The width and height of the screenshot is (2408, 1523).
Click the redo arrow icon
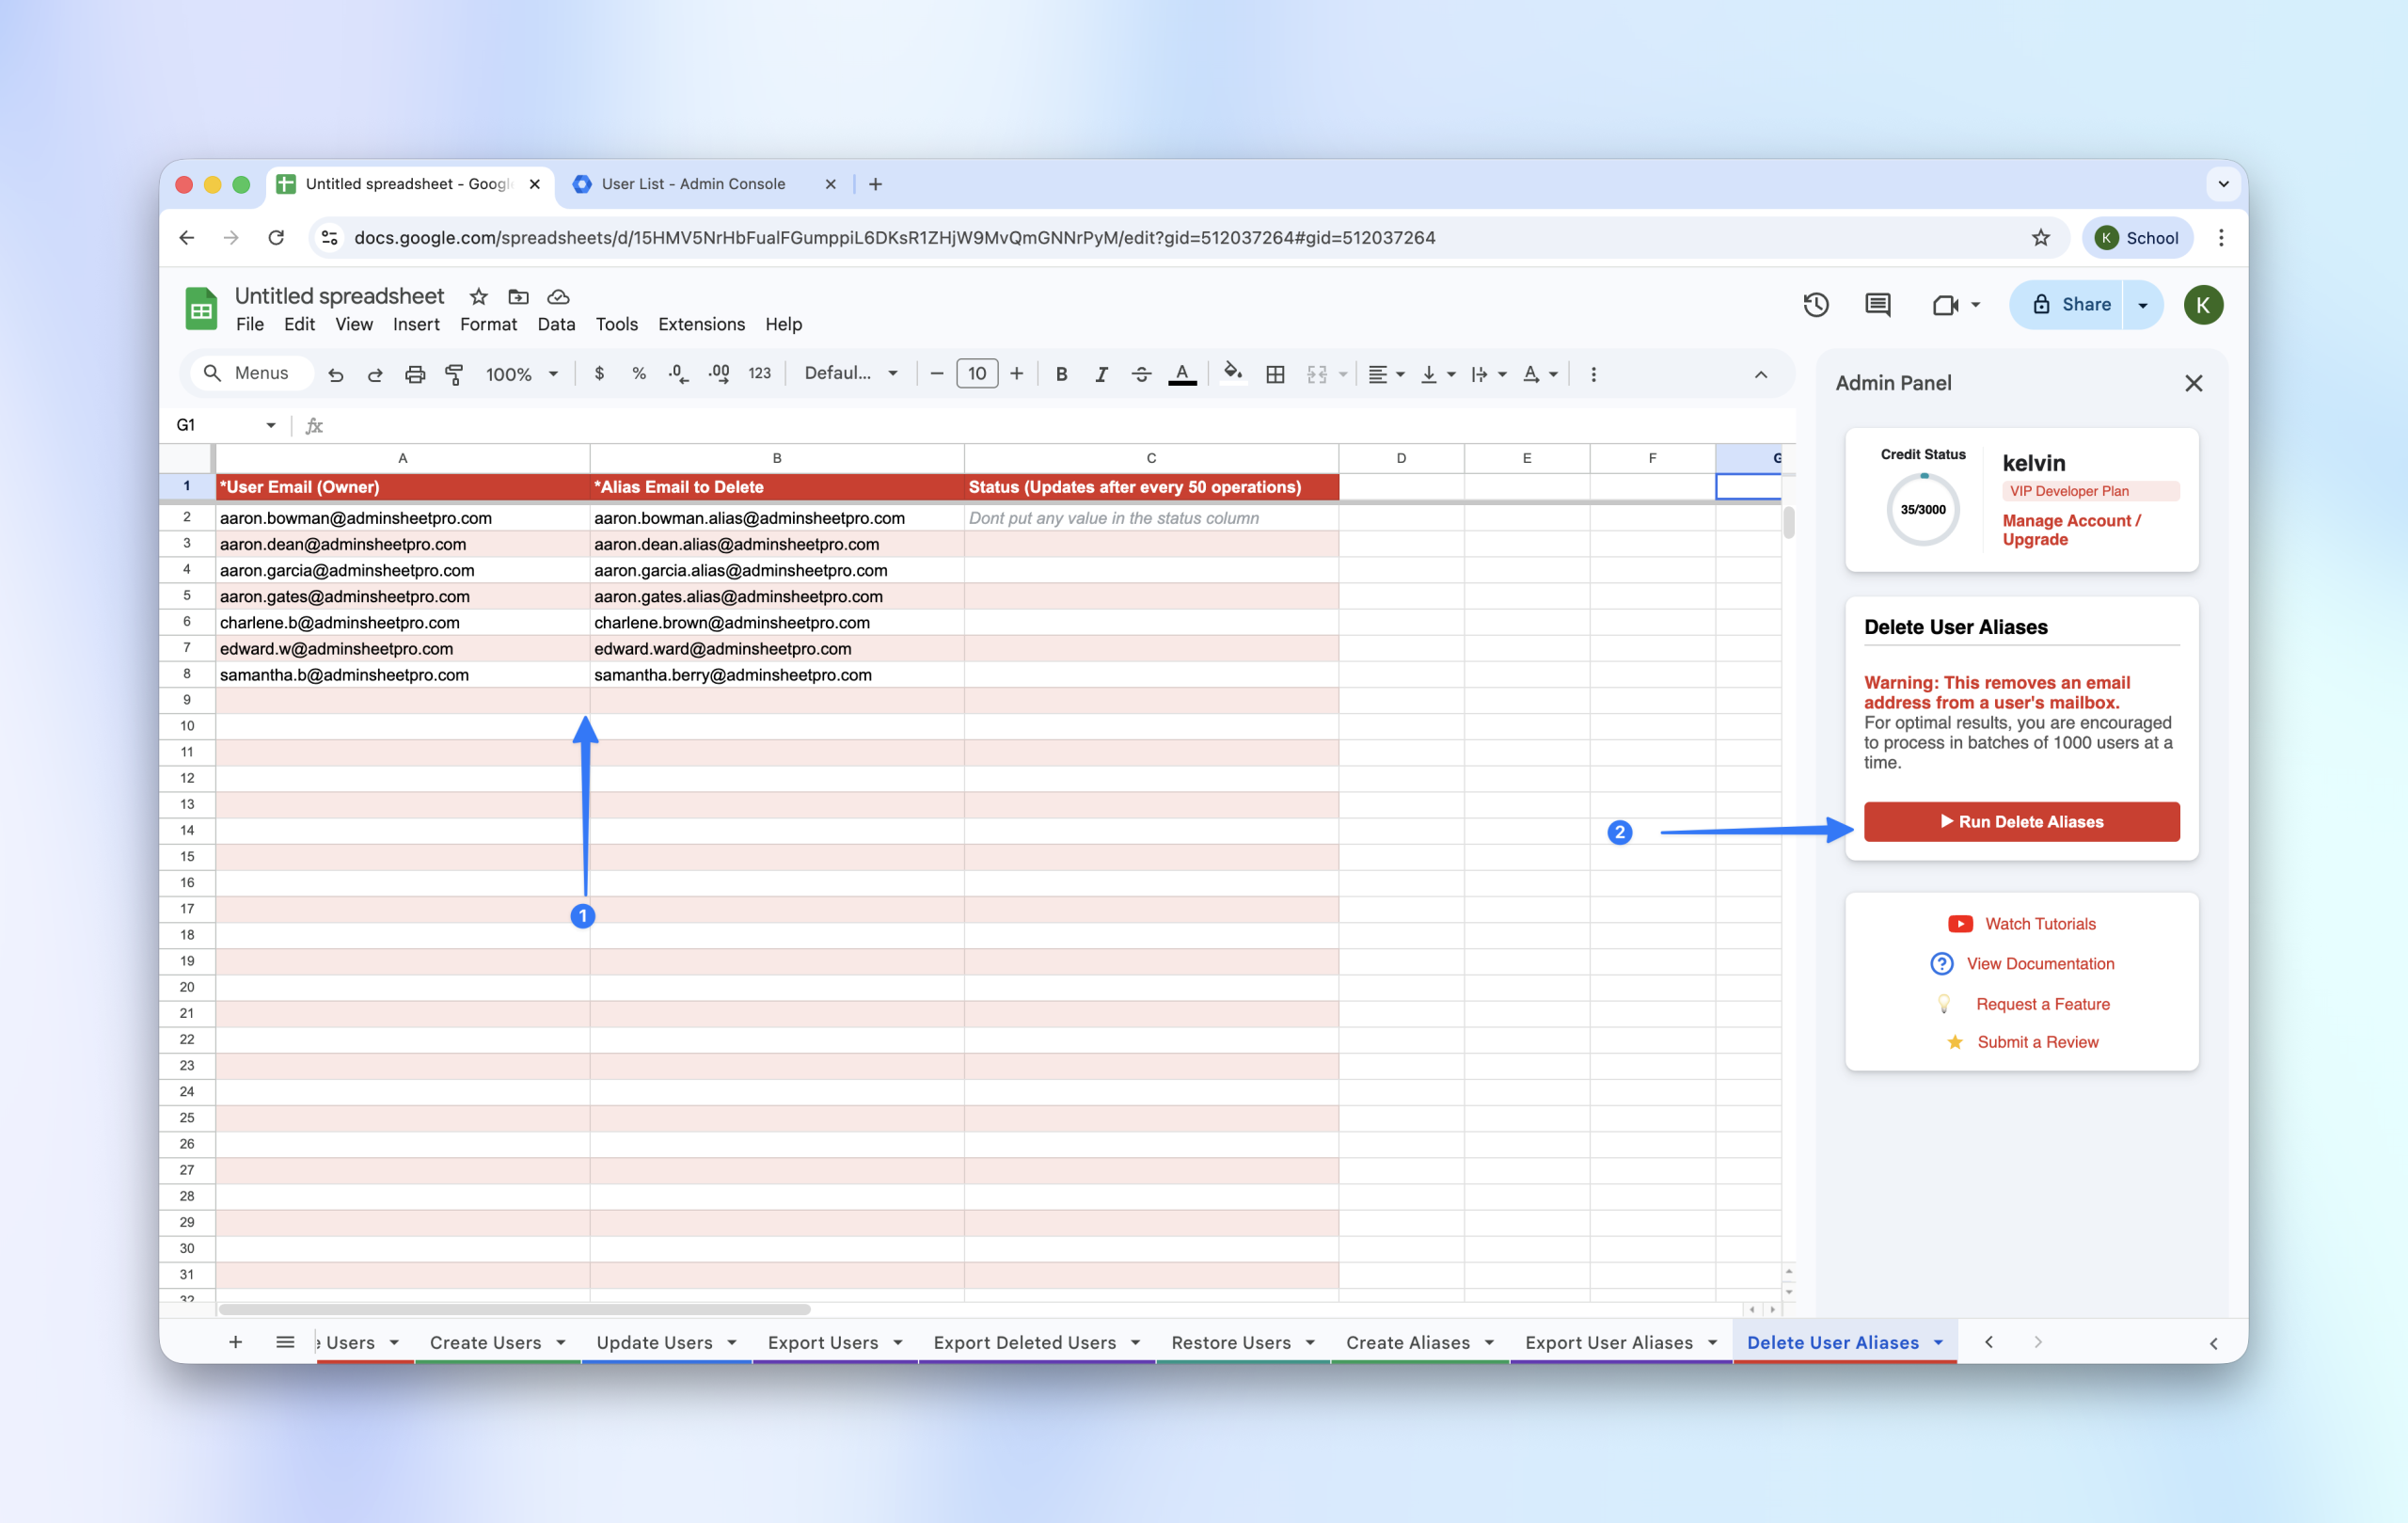[x=375, y=374]
